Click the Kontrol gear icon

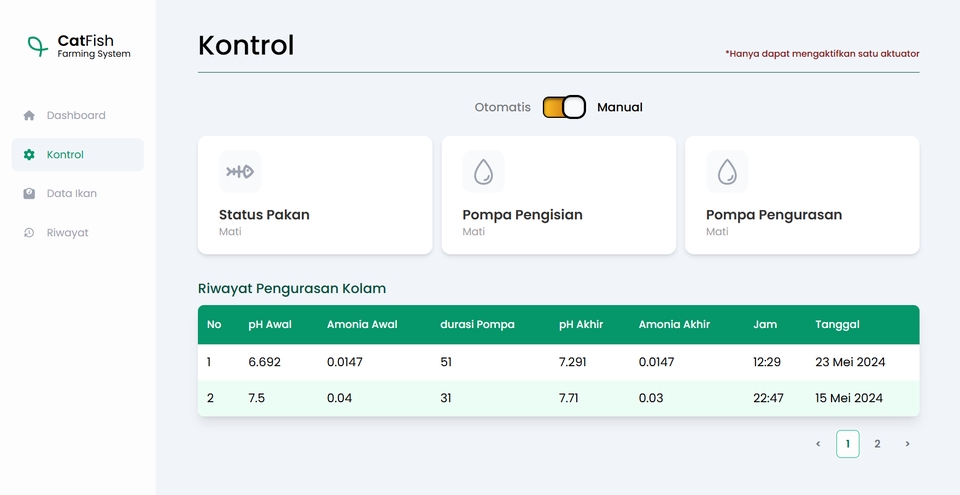tap(29, 155)
